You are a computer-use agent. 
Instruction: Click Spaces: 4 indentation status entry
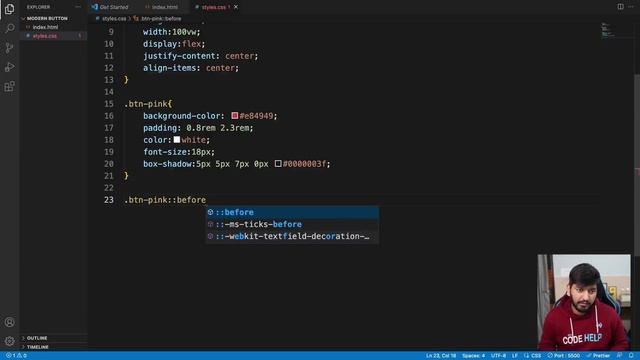tap(473, 356)
